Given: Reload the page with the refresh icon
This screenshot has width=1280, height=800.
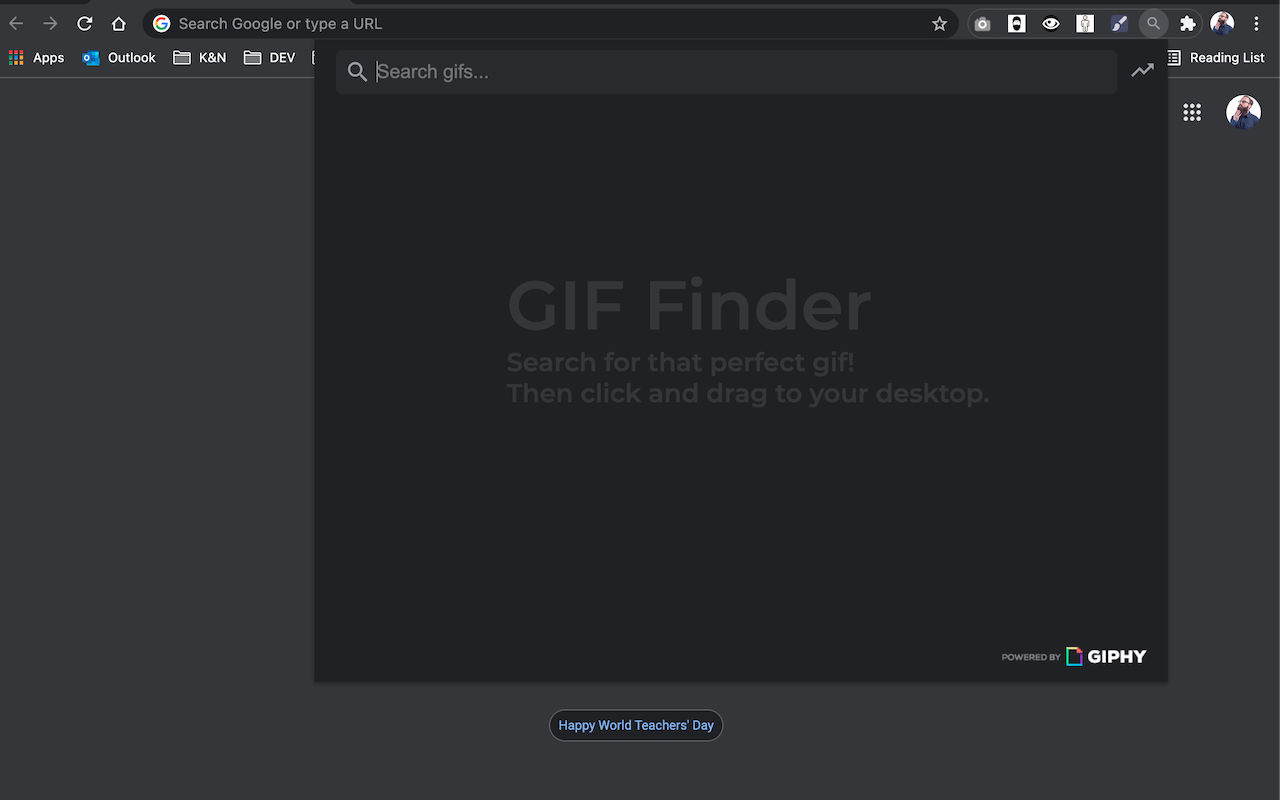Looking at the screenshot, I should tap(85, 23).
